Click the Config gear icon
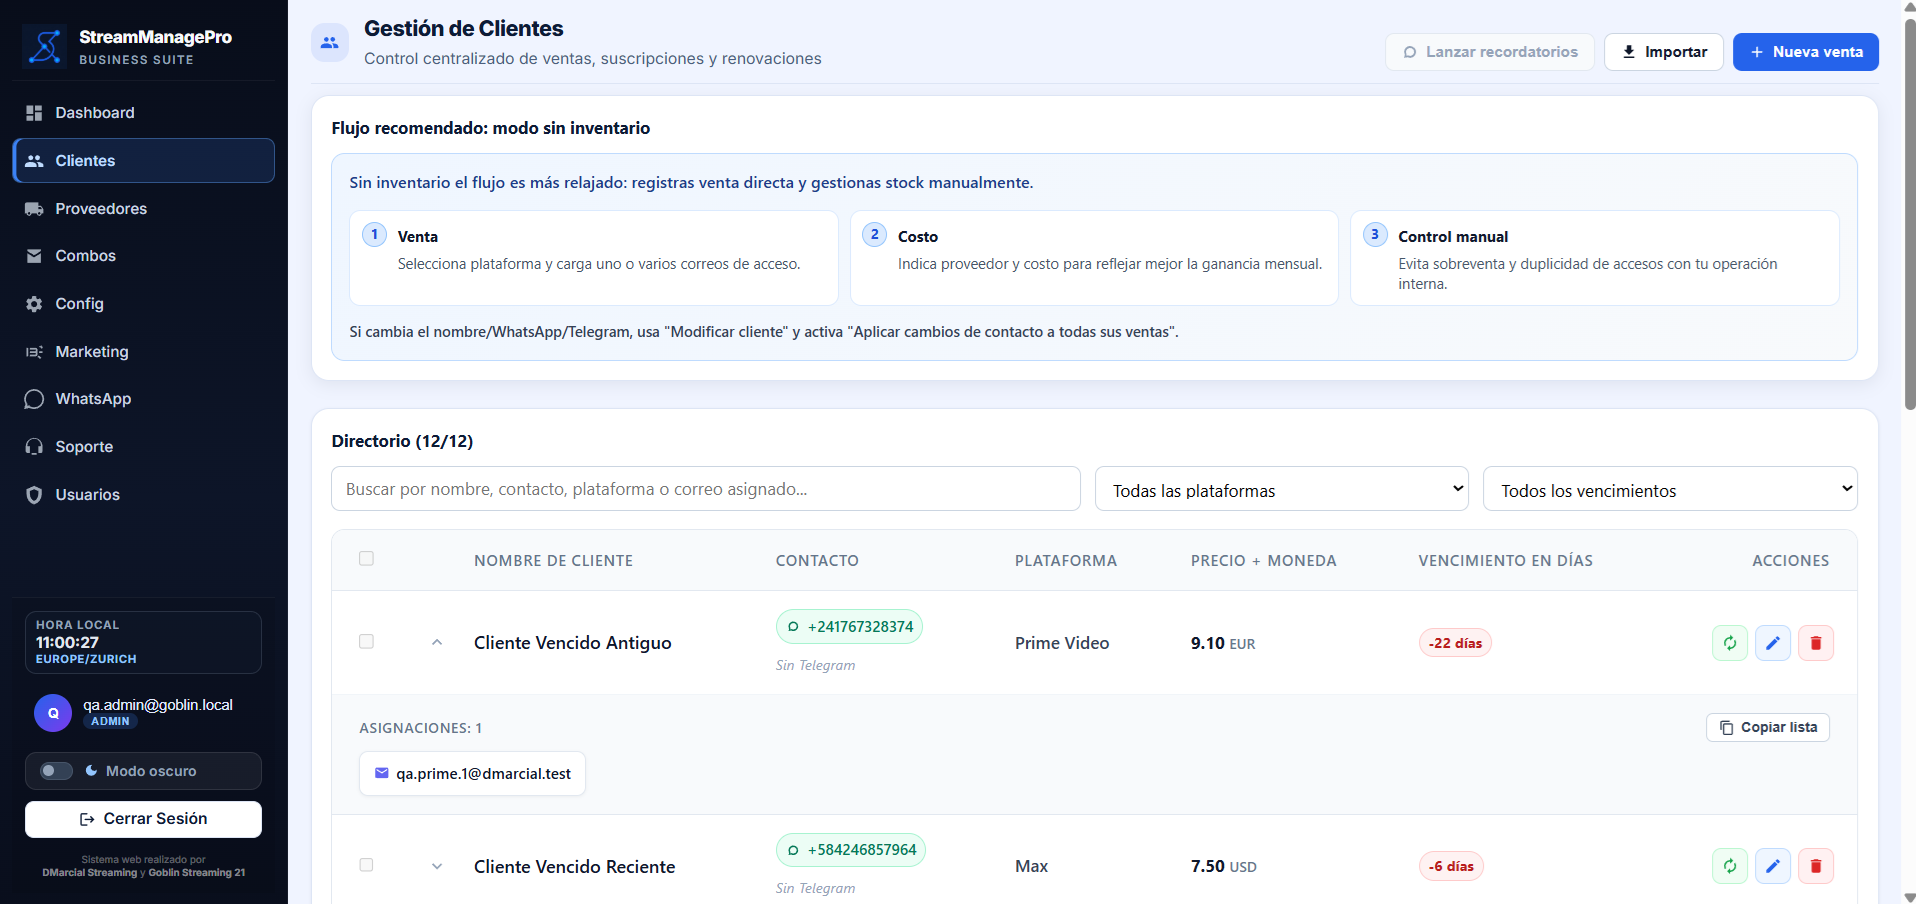Viewport: 1916px width, 904px height. (x=34, y=304)
